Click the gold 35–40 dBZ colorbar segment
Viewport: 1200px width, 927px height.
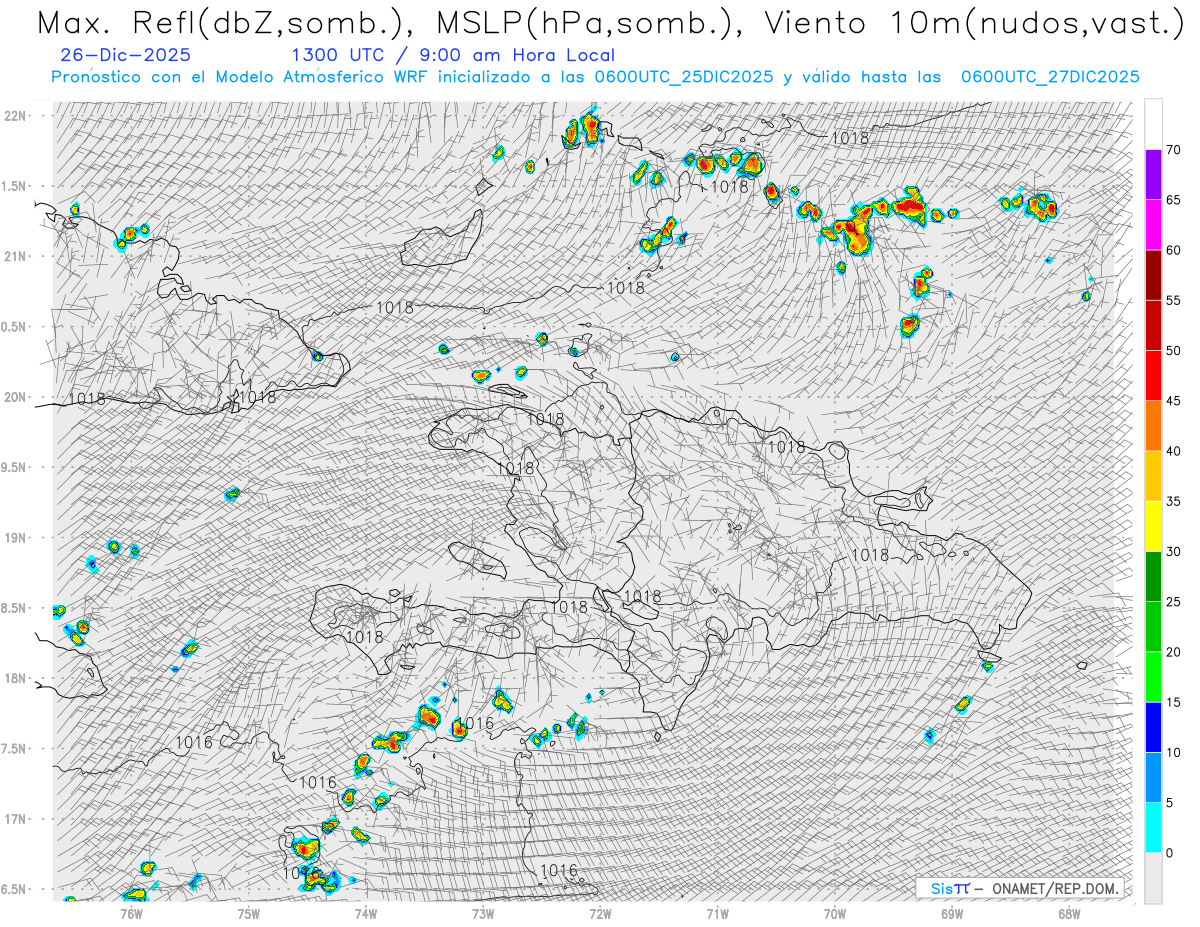click(x=1153, y=476)
